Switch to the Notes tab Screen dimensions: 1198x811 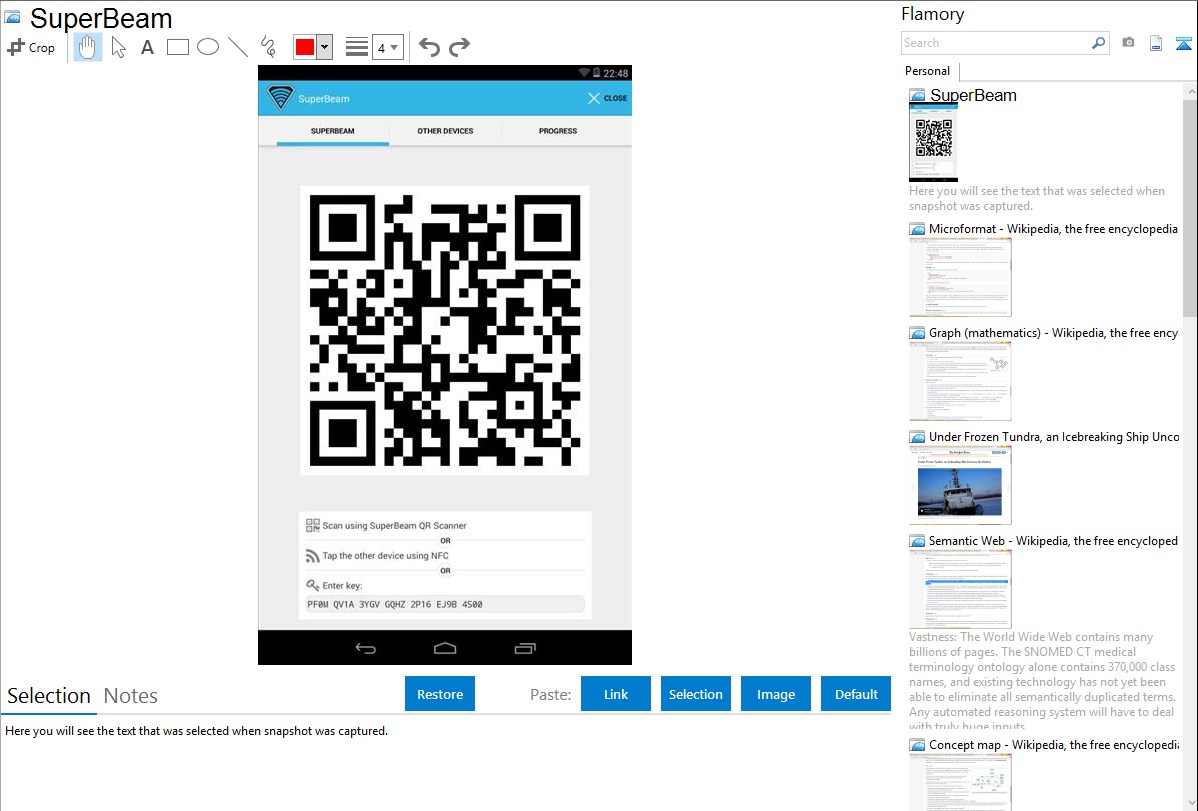[131, 696]
